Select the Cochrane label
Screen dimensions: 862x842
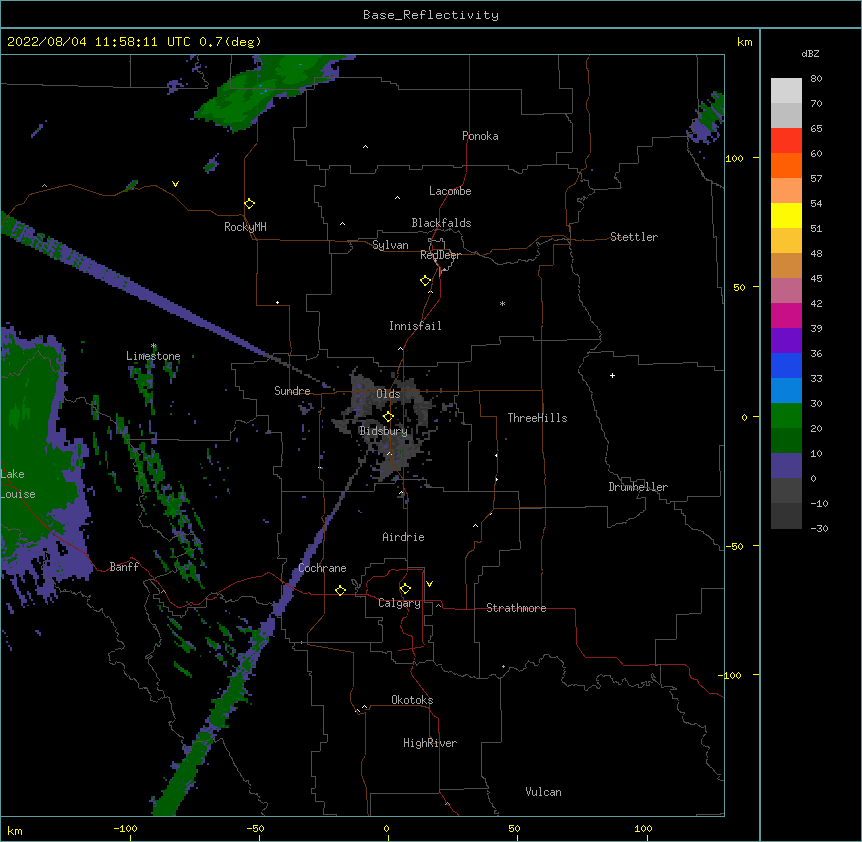tap(322, 568)
